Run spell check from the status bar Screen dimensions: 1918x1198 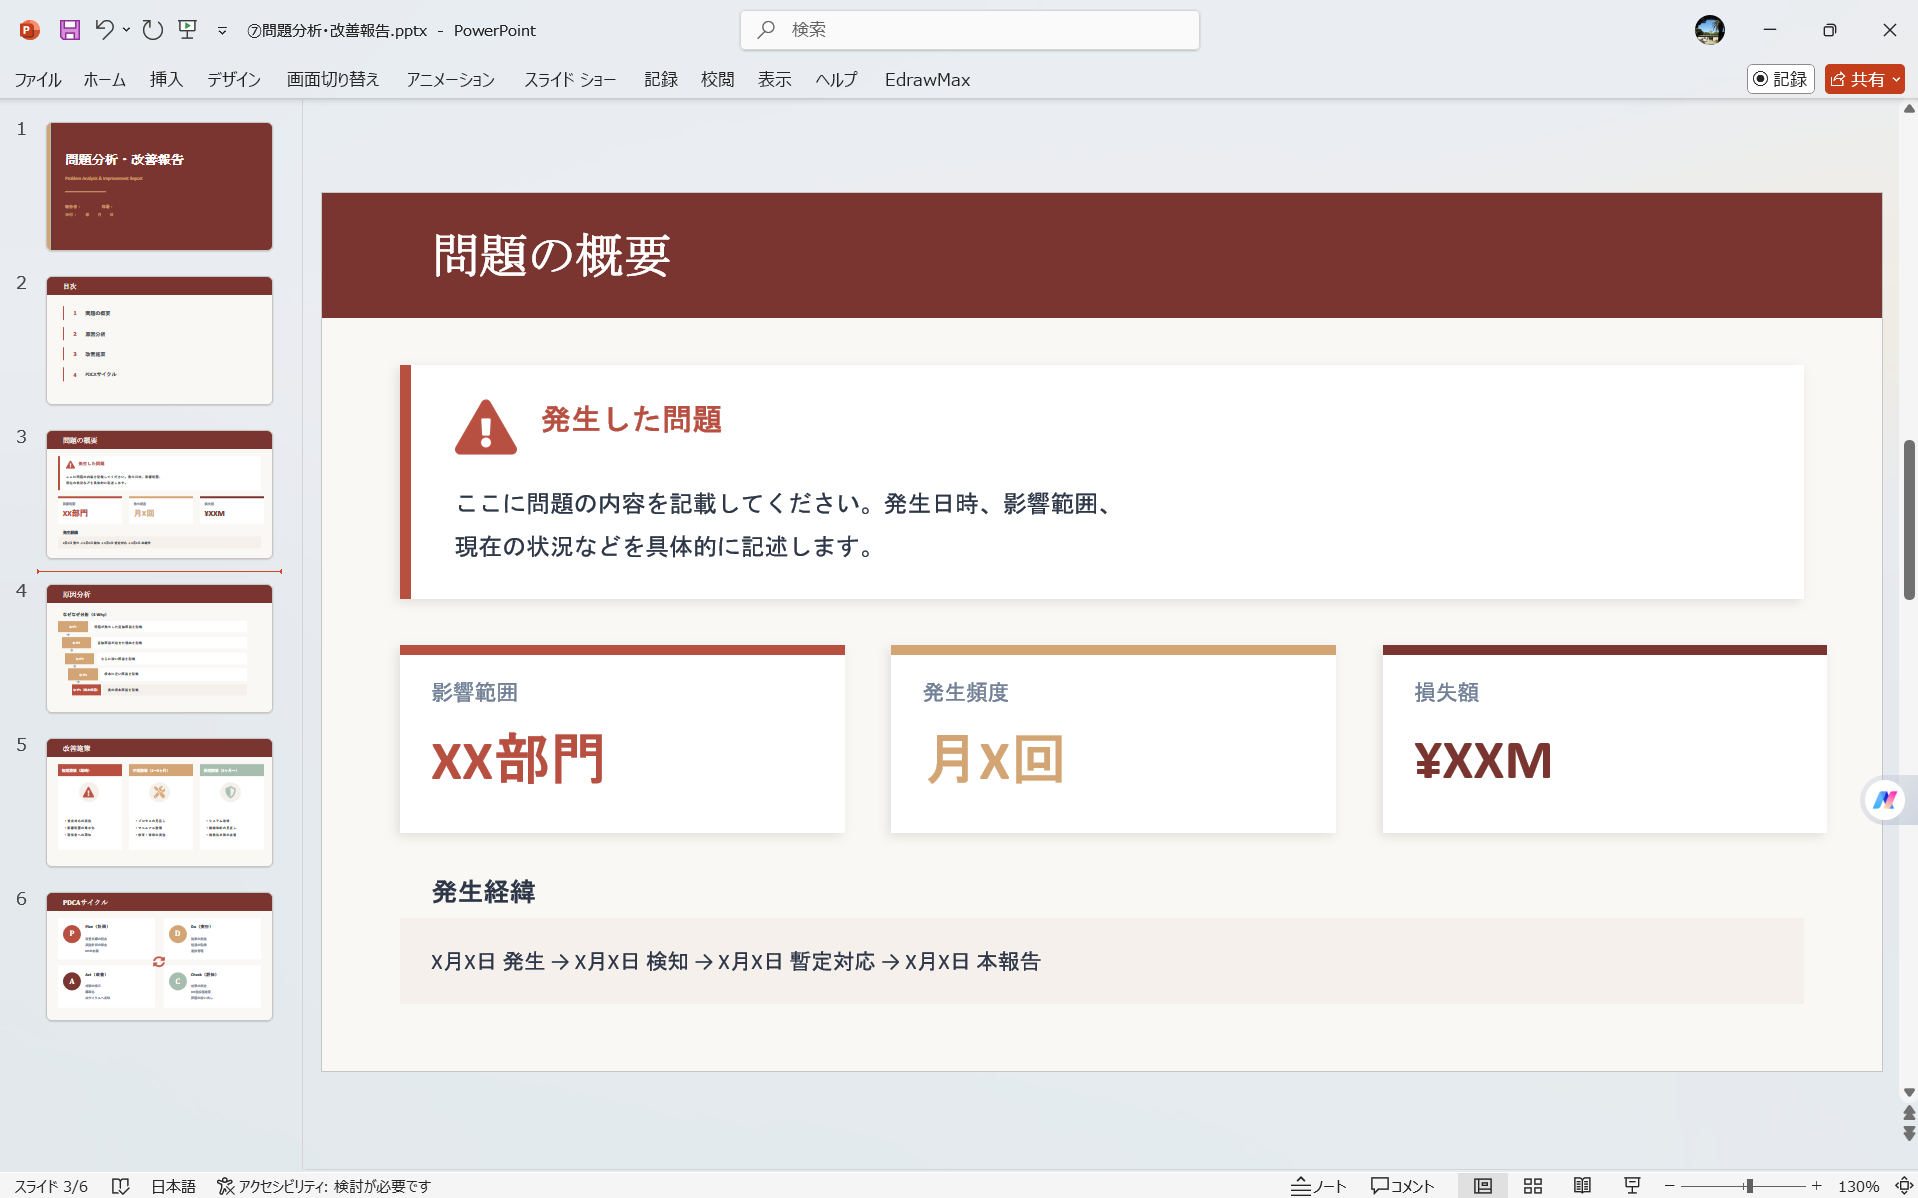point(121,1186)
